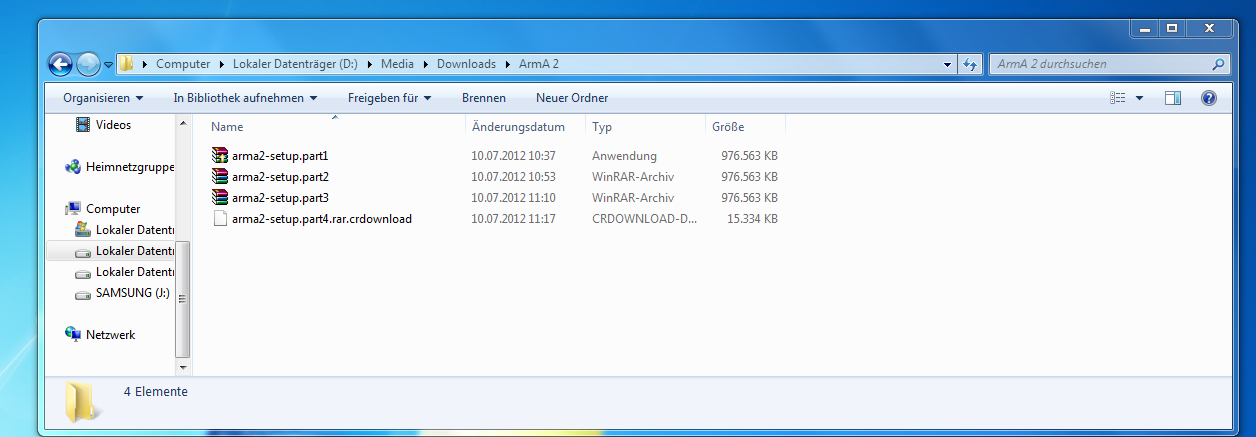Click the 15.334 KB size cell
This screenshot has height=437, width=1256.
(753, 219)
